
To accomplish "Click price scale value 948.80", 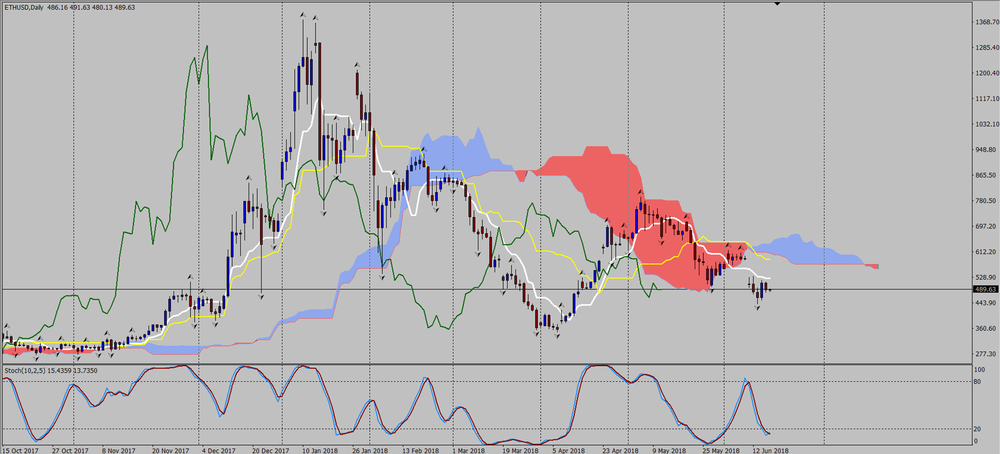I will (986, 150).
